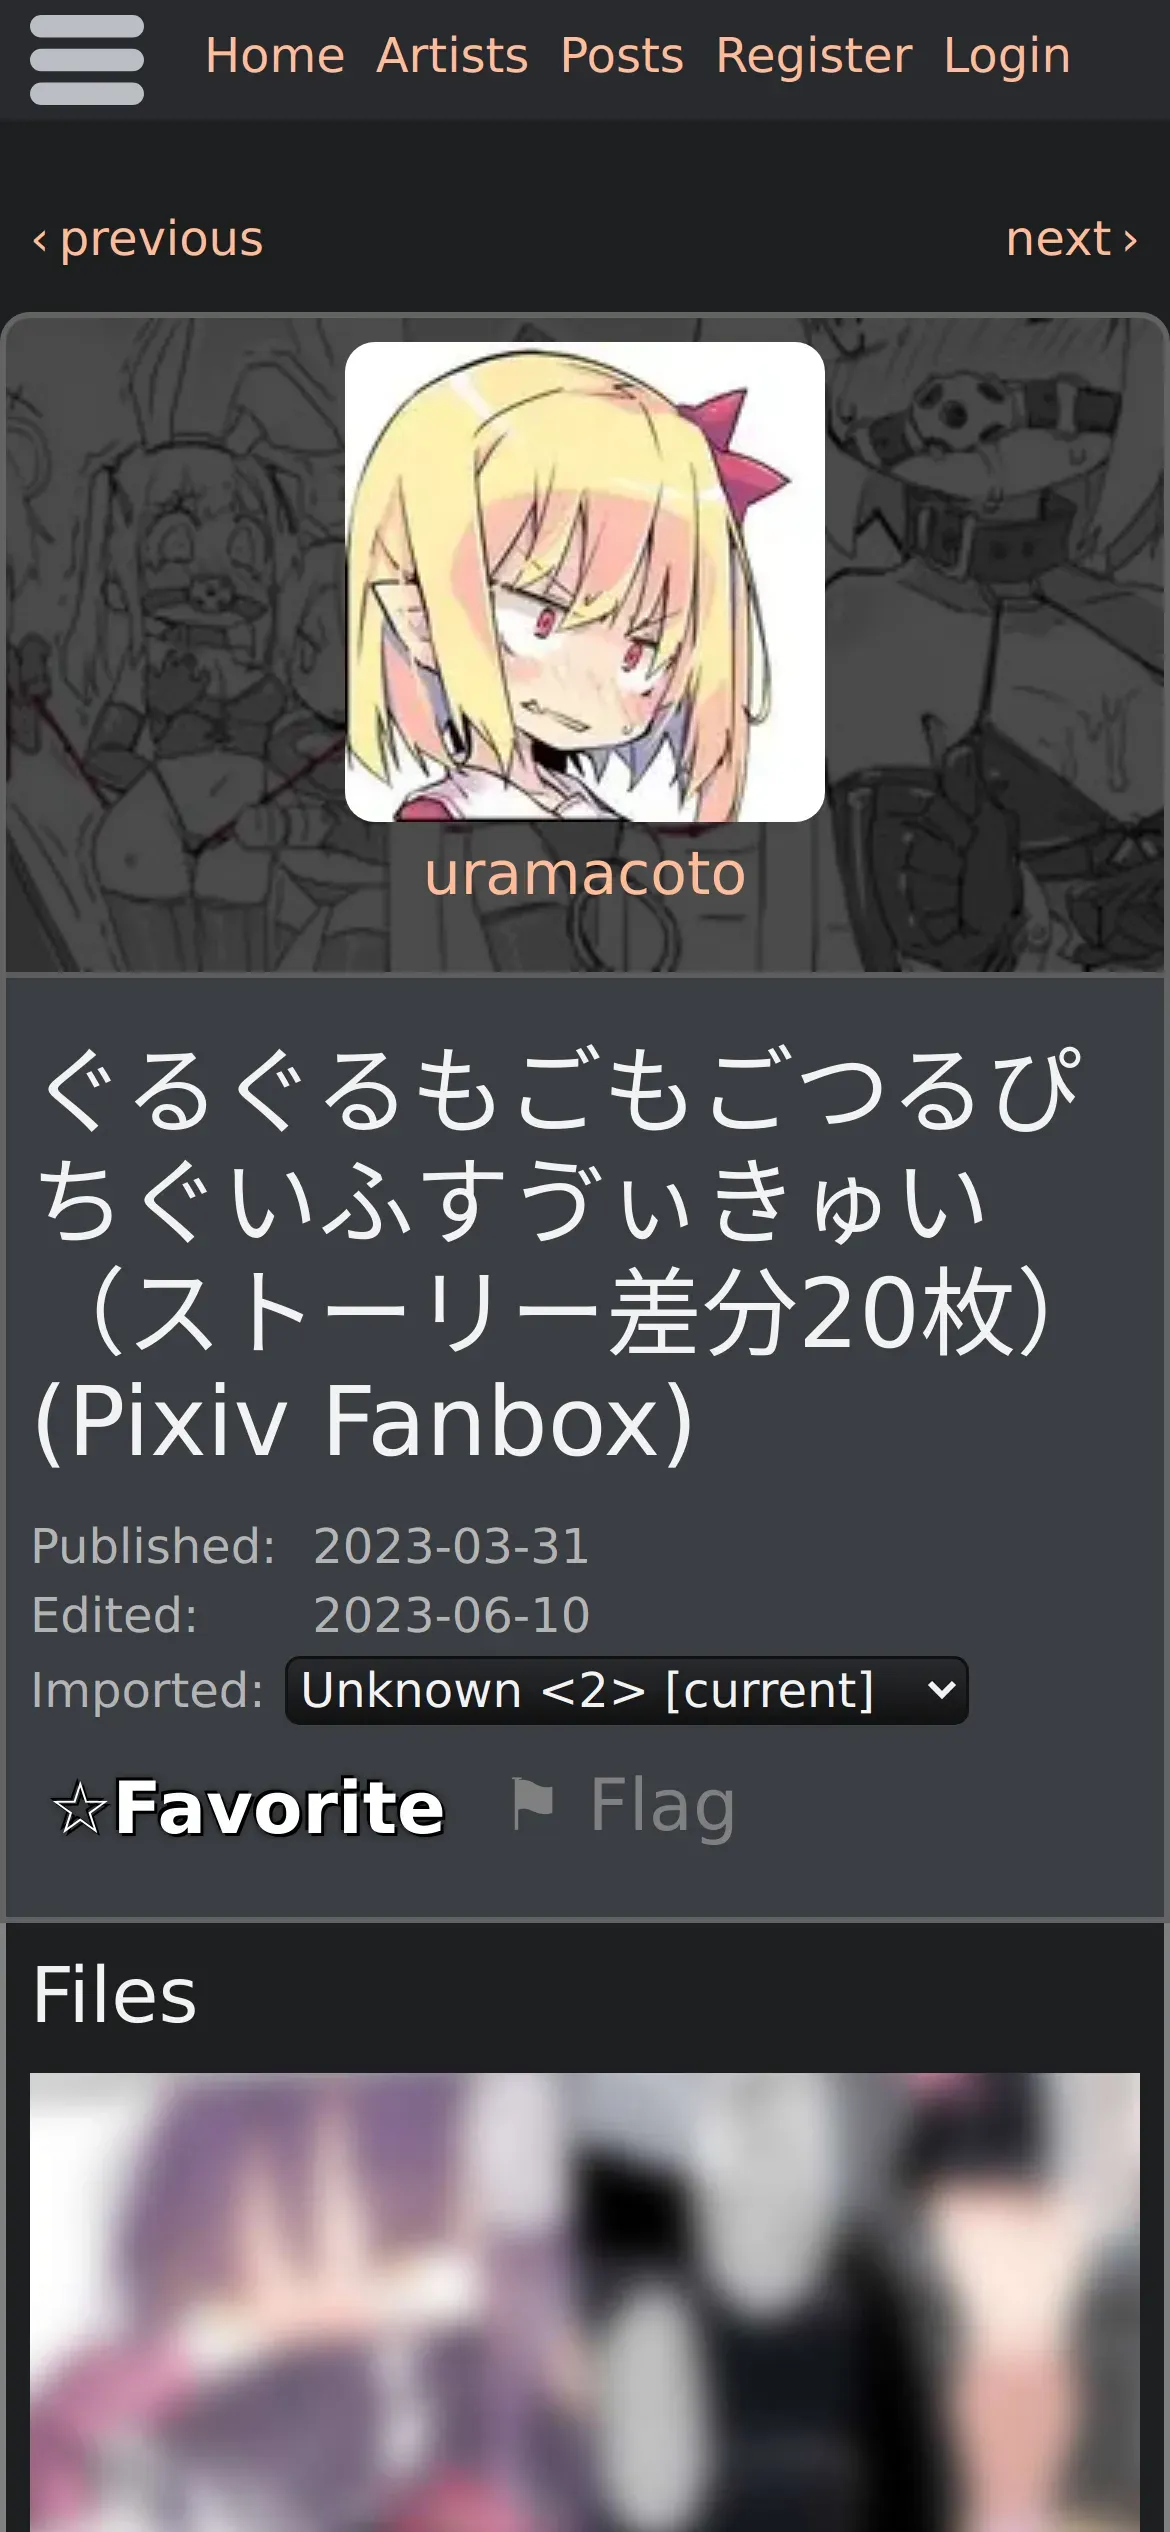The height and width of the screenshot is (2532, 1170).
Task: Click the dropdown chevron arrow in Imported
Action: click(941, 1691)
